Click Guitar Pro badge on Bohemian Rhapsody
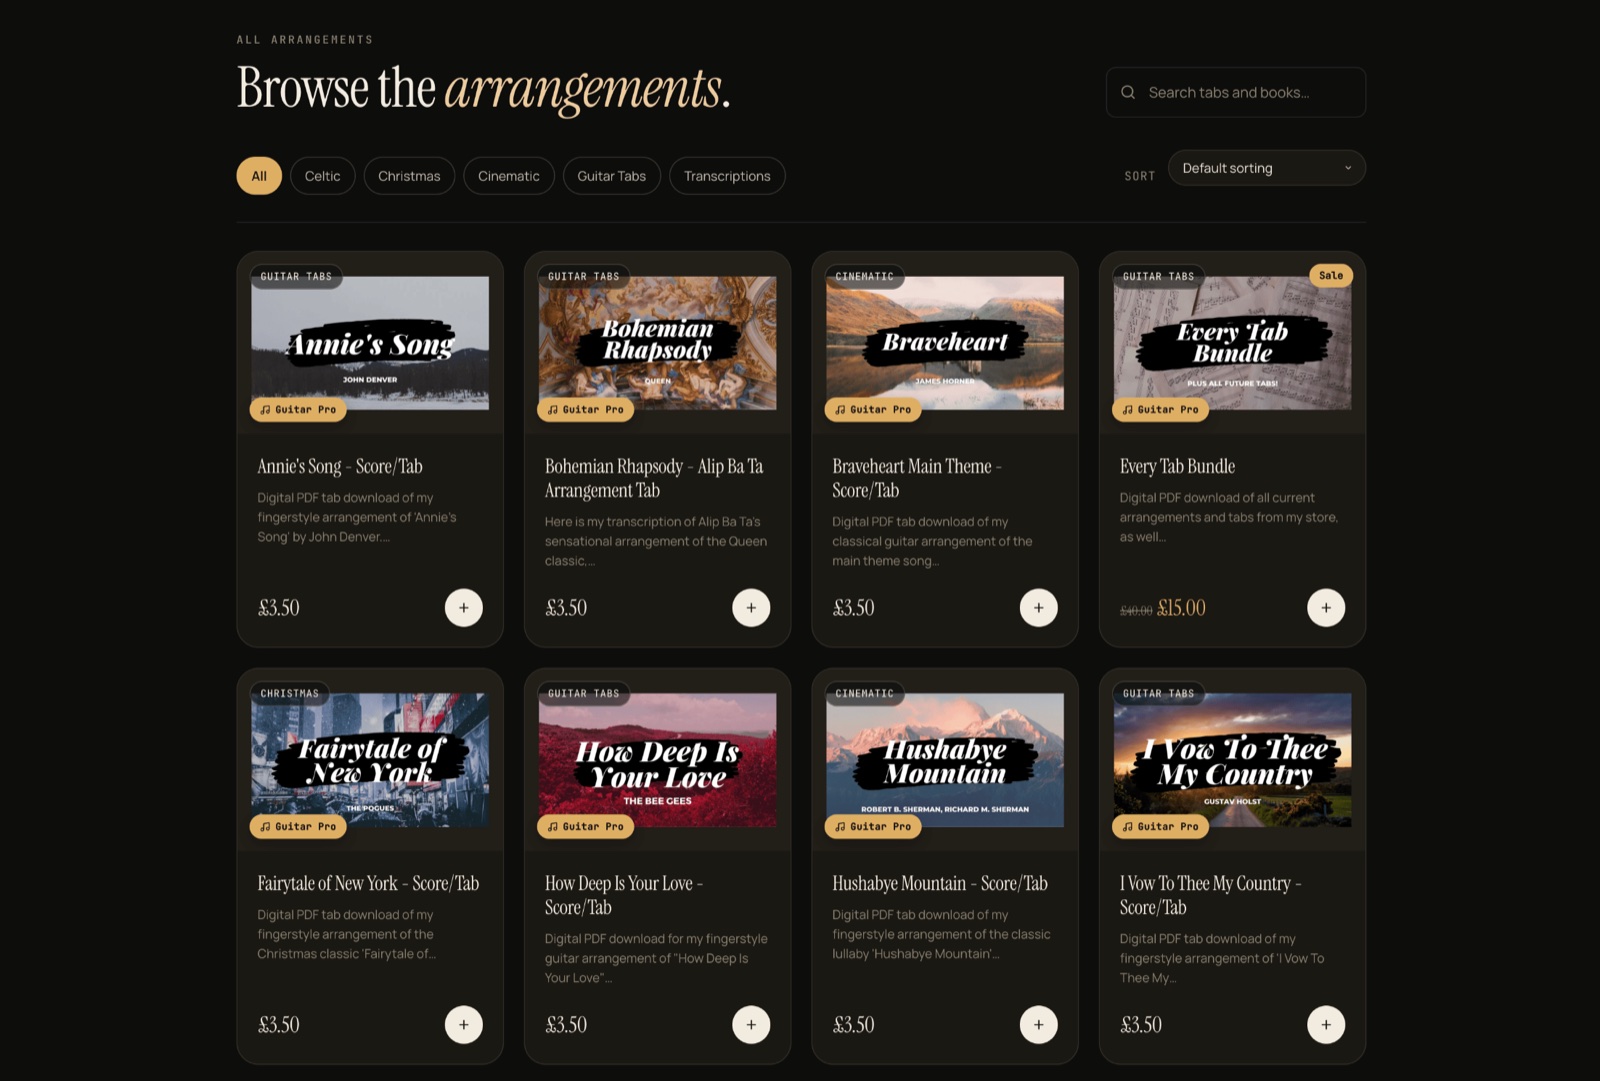 [x=586, y=410]
